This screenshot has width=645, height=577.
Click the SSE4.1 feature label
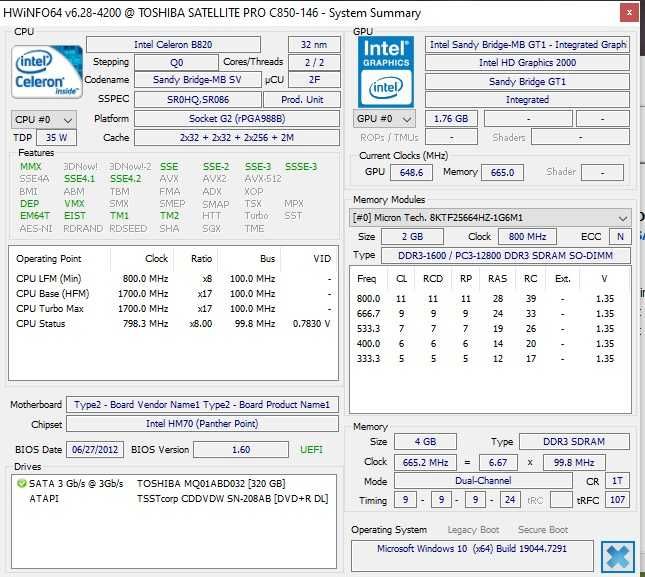tap(79, 178)
